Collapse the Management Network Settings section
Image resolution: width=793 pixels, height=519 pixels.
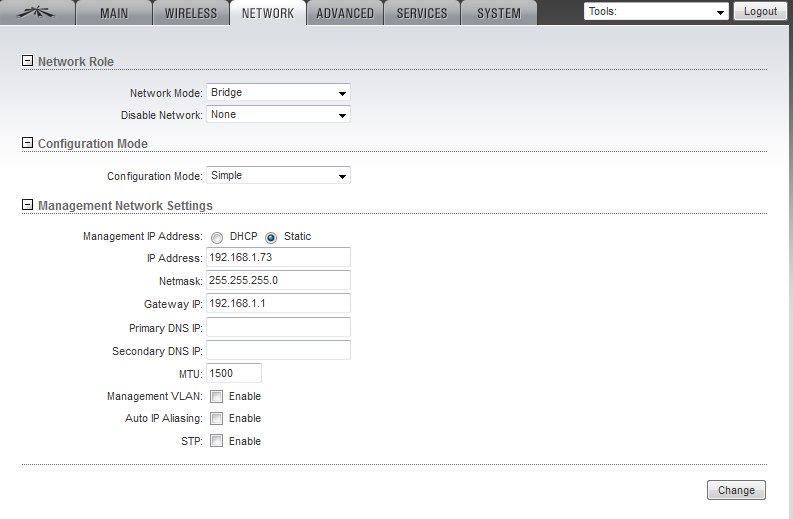point(27,205)
